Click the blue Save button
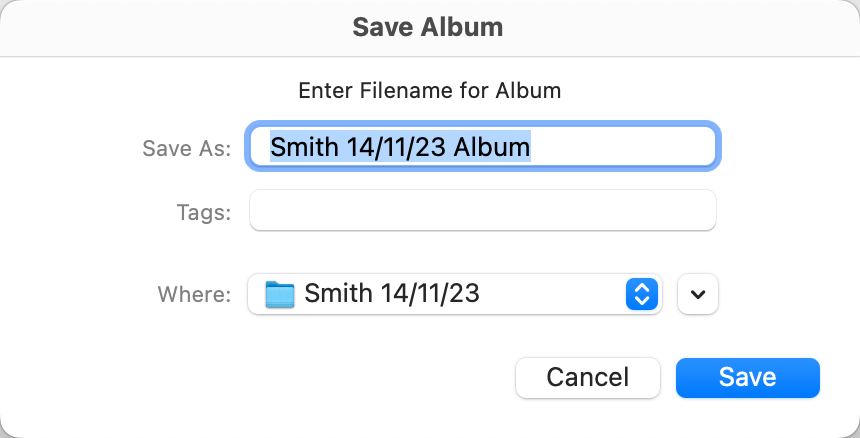Screen dimensions: 860x438 pos(748,377)
